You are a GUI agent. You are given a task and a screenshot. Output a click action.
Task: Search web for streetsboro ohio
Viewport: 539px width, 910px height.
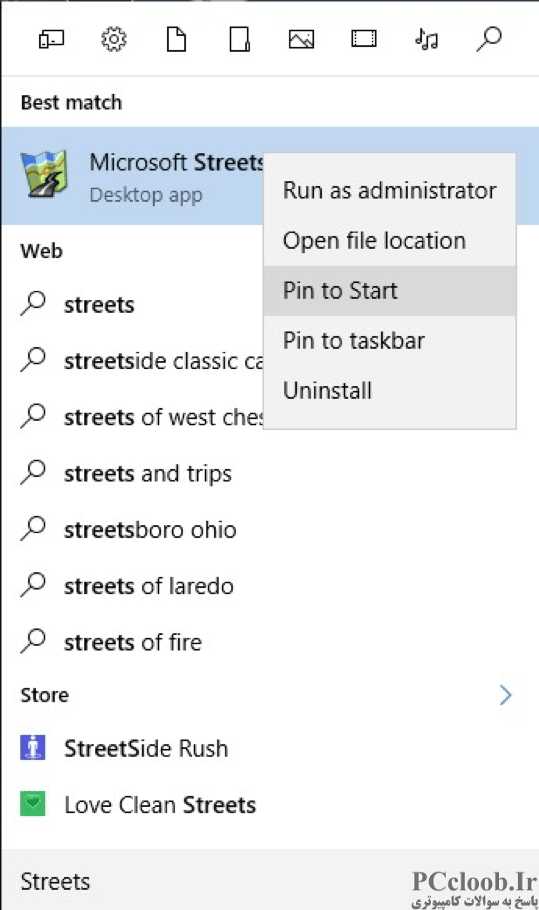tap(269, 529)
